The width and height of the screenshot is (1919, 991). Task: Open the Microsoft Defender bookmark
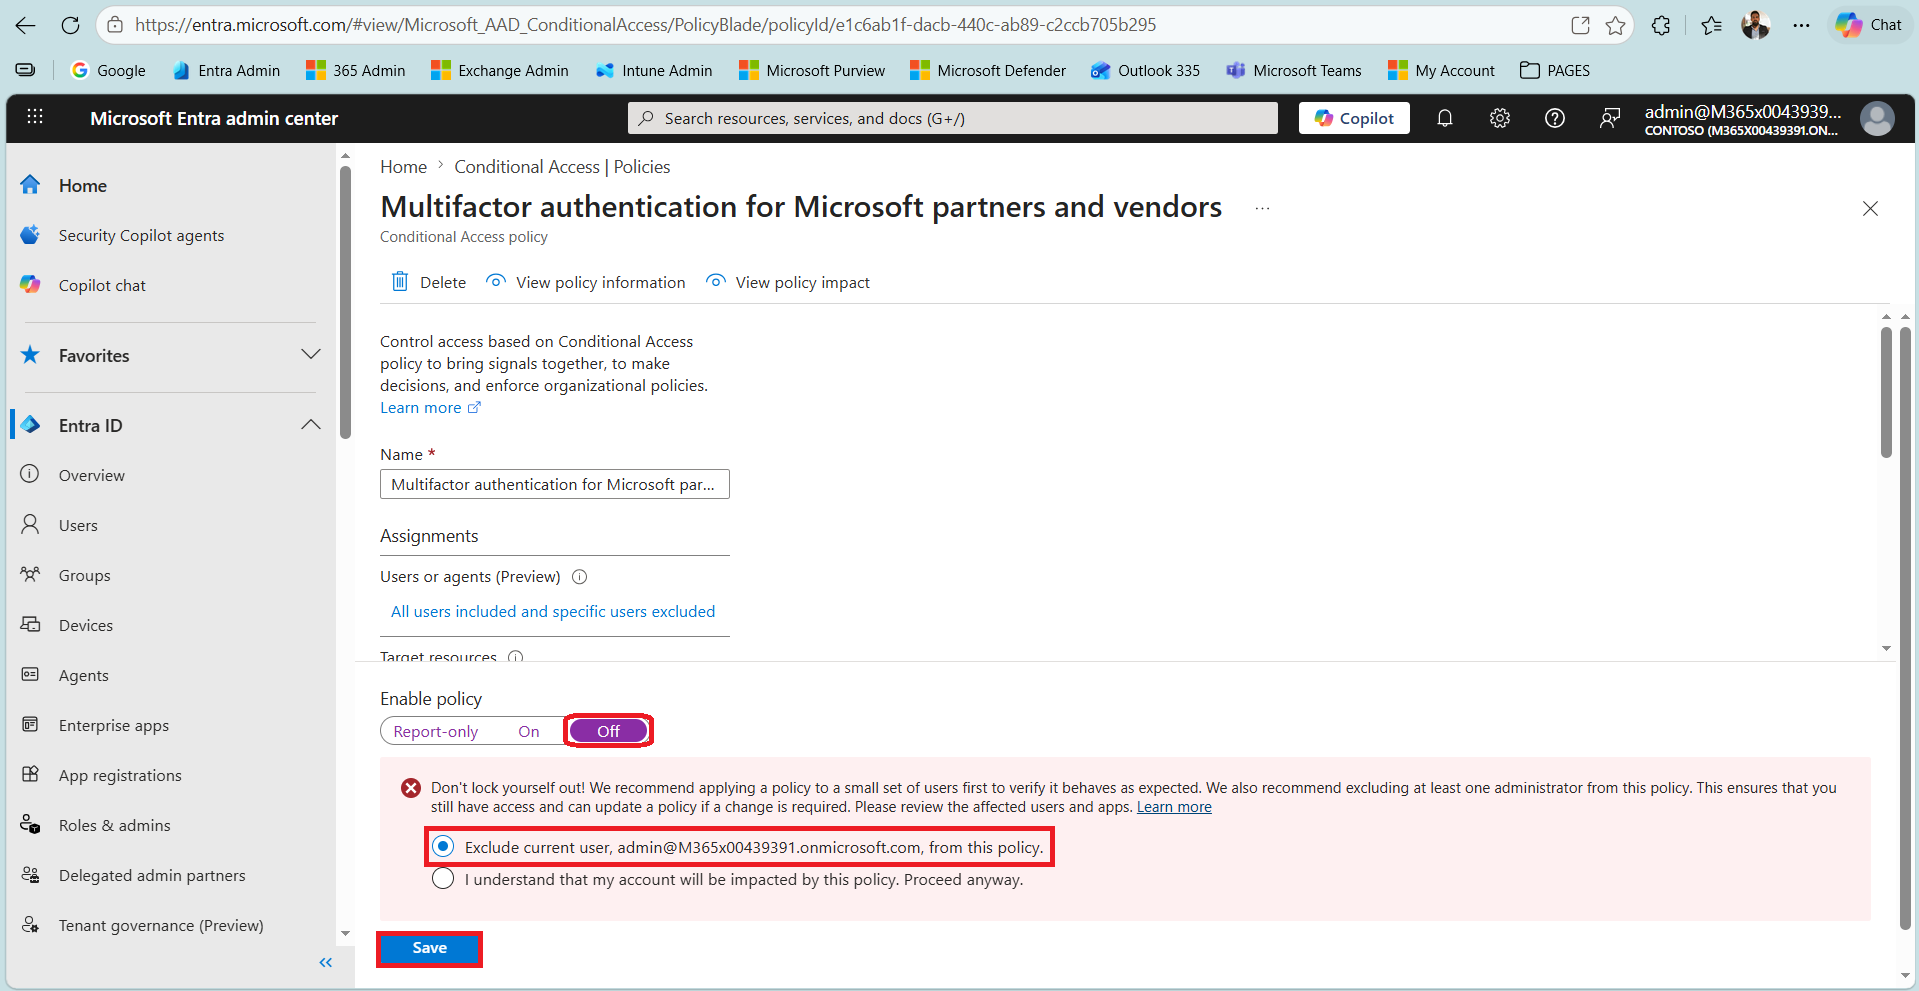988,71
